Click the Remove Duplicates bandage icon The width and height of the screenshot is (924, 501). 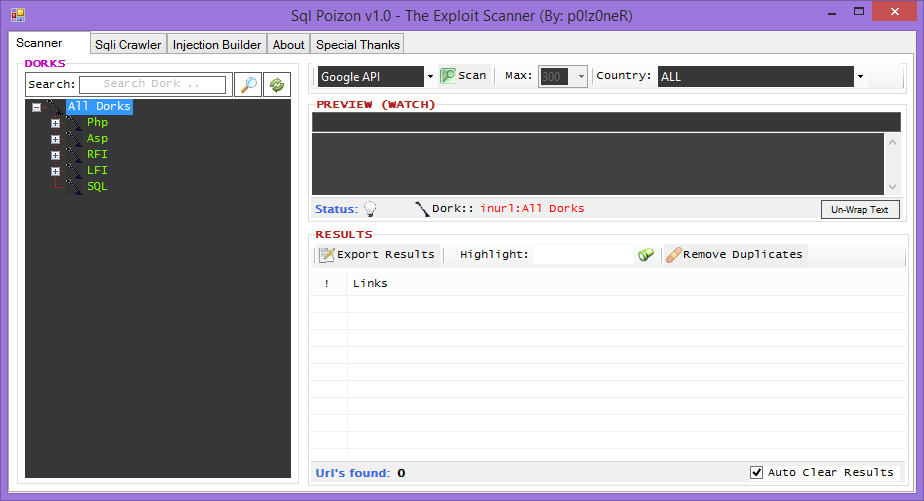674,255
